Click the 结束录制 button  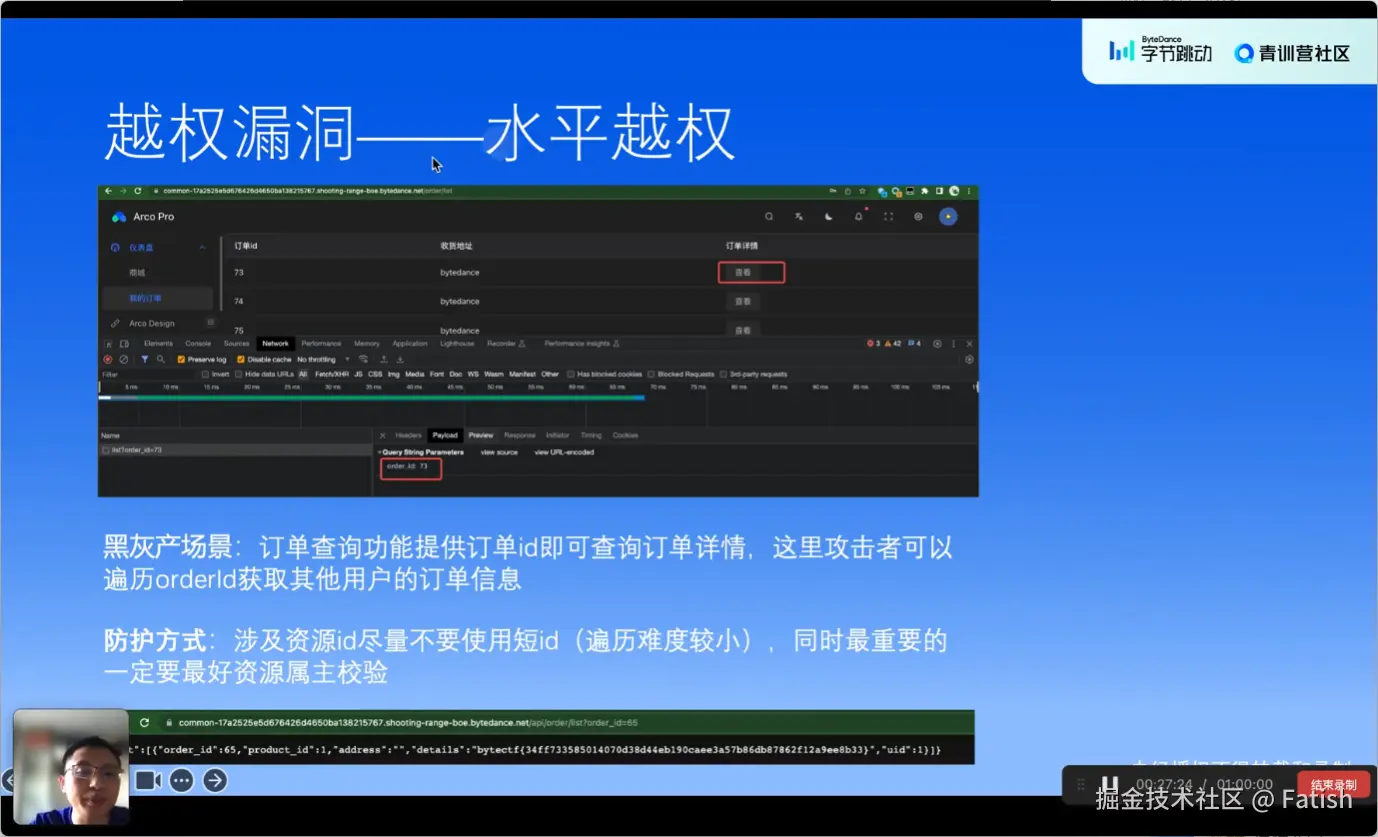(x=1333, y=785)
